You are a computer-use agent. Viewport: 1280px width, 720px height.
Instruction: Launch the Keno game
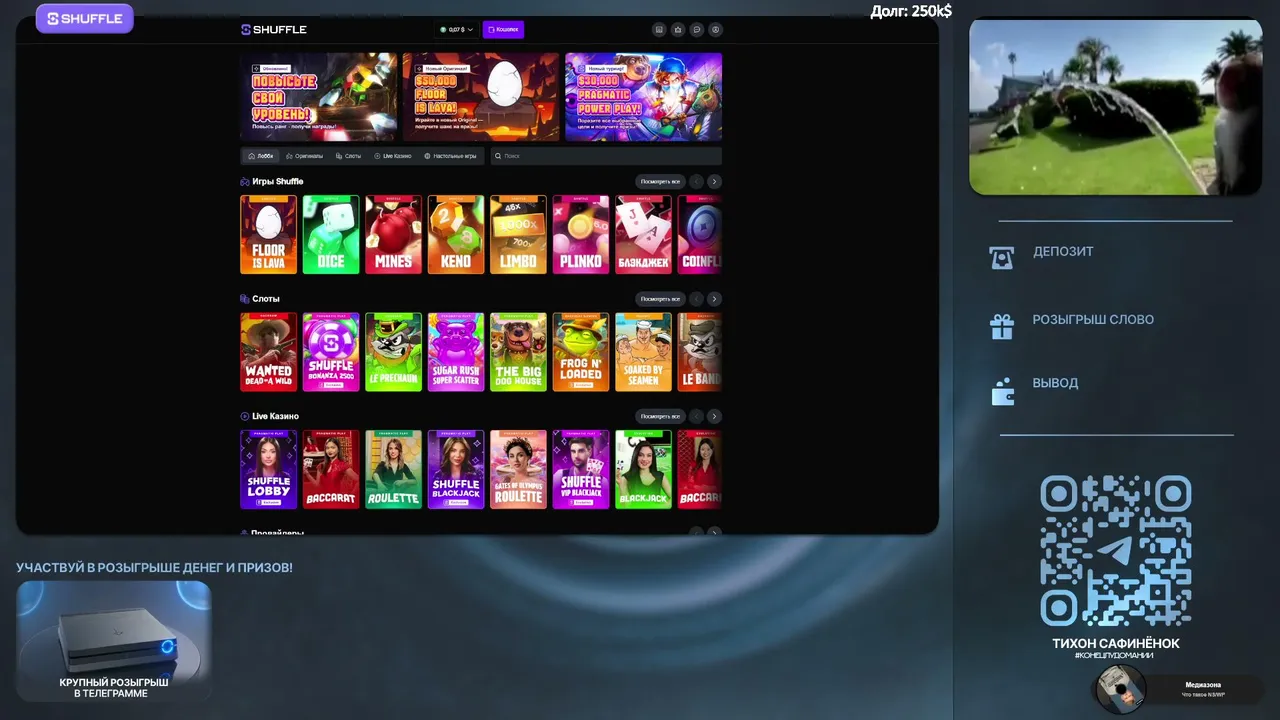456,234
